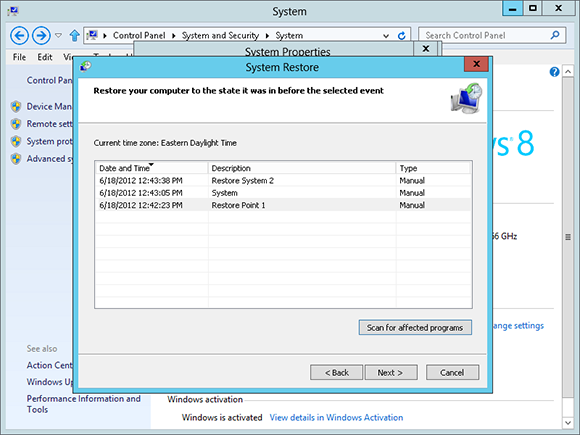Viewport: 580px width, 435px height.
Task: Click the search magnifier icon
Action: (555, 35)
